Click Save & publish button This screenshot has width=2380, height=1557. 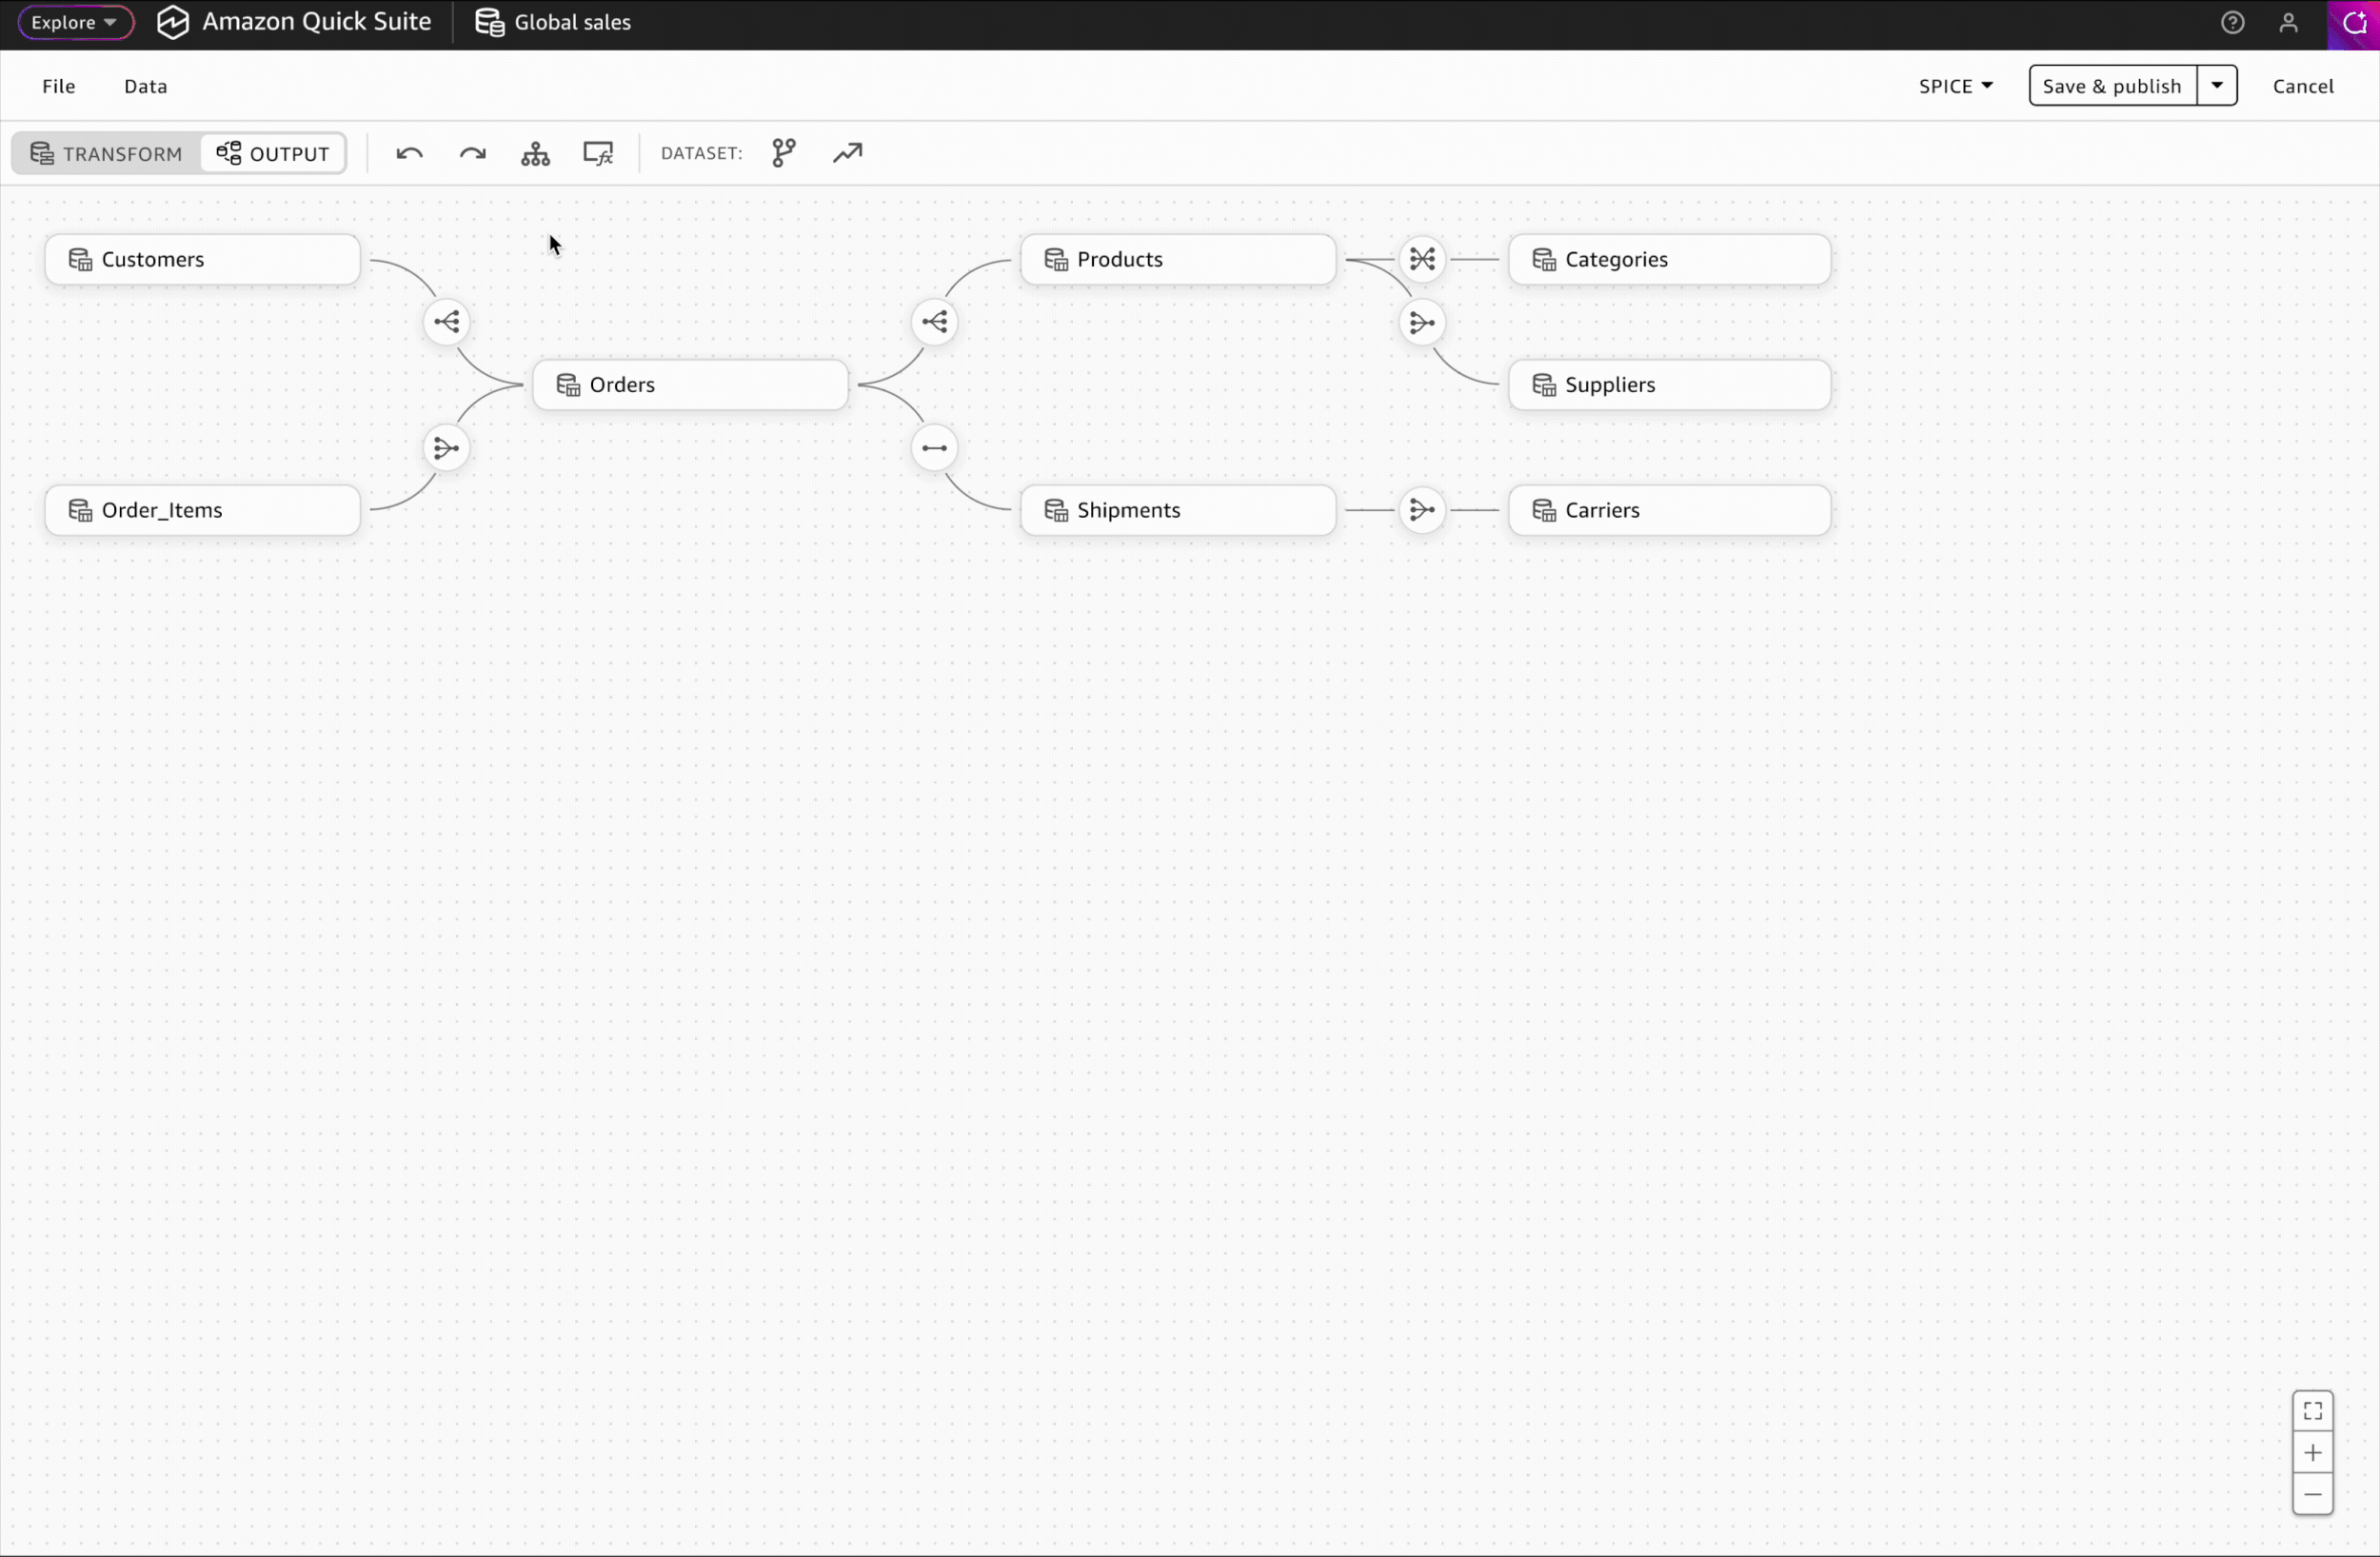tap(2111, 86)
